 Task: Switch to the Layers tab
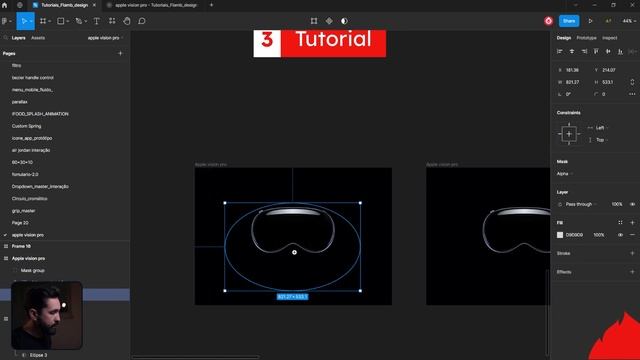click(18, 38)
